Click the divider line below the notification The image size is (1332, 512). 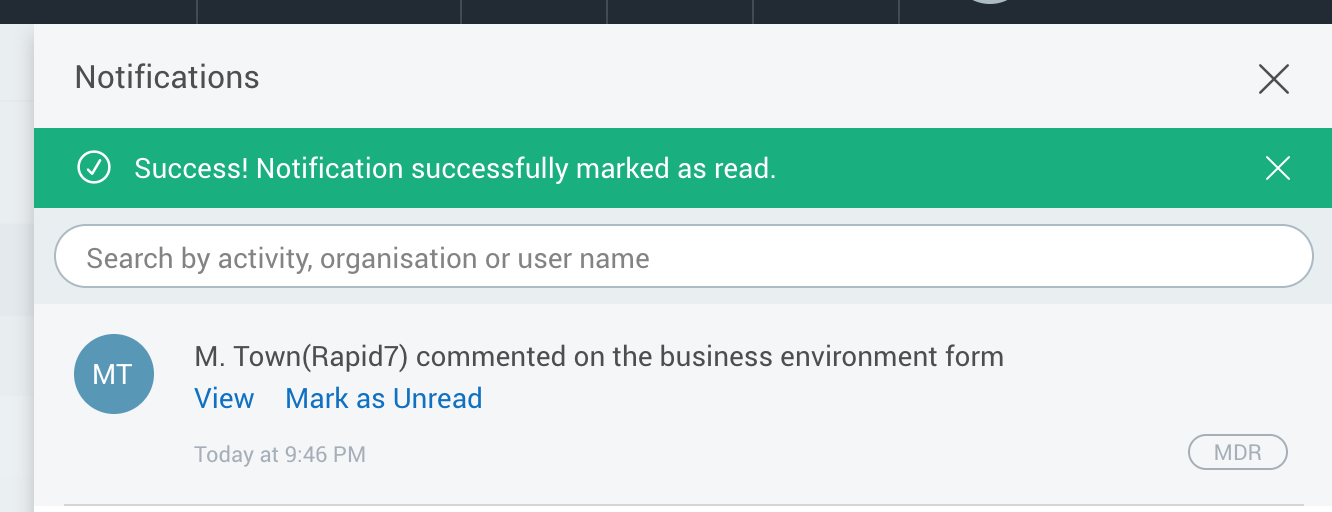684,505
